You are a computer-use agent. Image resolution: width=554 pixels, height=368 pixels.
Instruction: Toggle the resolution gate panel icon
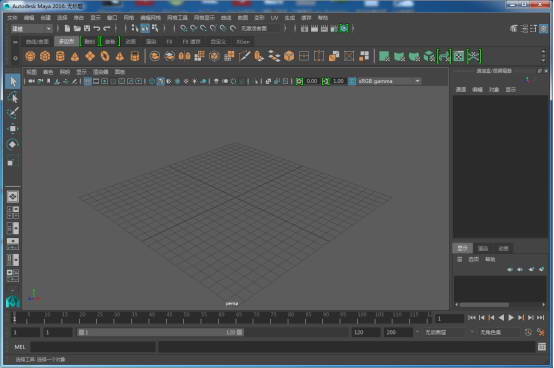coord(105,82)
